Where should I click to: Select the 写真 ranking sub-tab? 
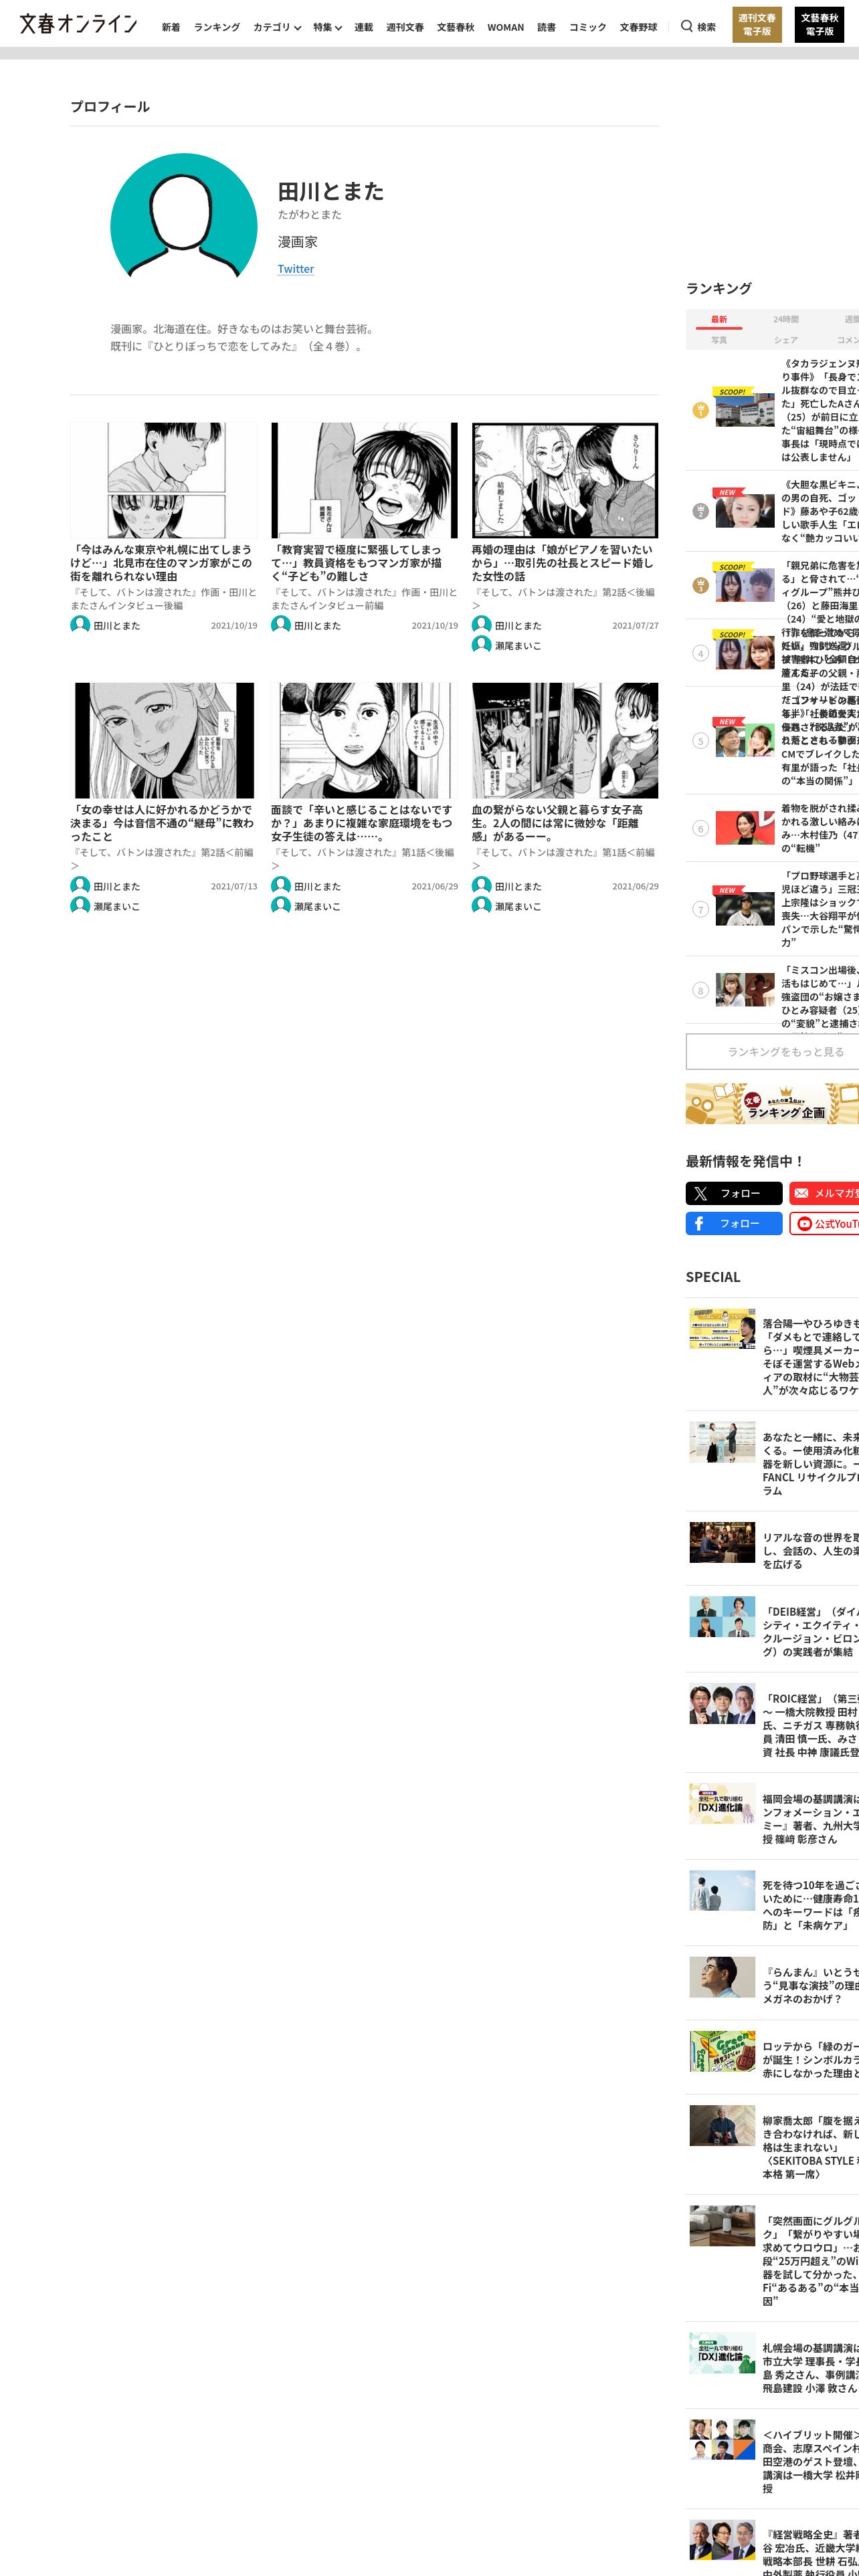tap(719, 340)
